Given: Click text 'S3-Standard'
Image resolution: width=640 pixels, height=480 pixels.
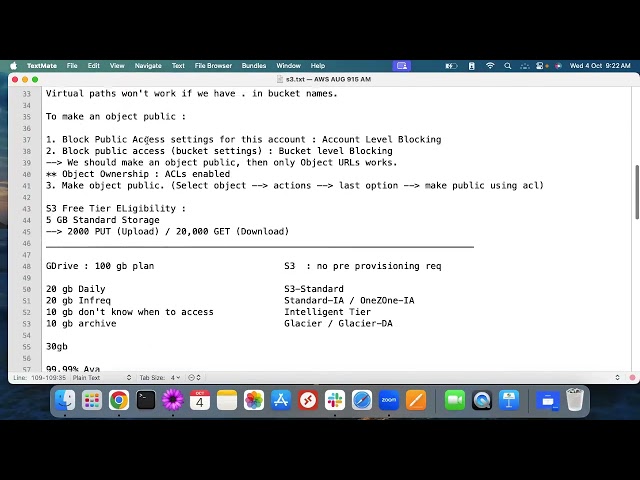Looking at the screenshot, I should pyautogui.click(x=314, y=289).
